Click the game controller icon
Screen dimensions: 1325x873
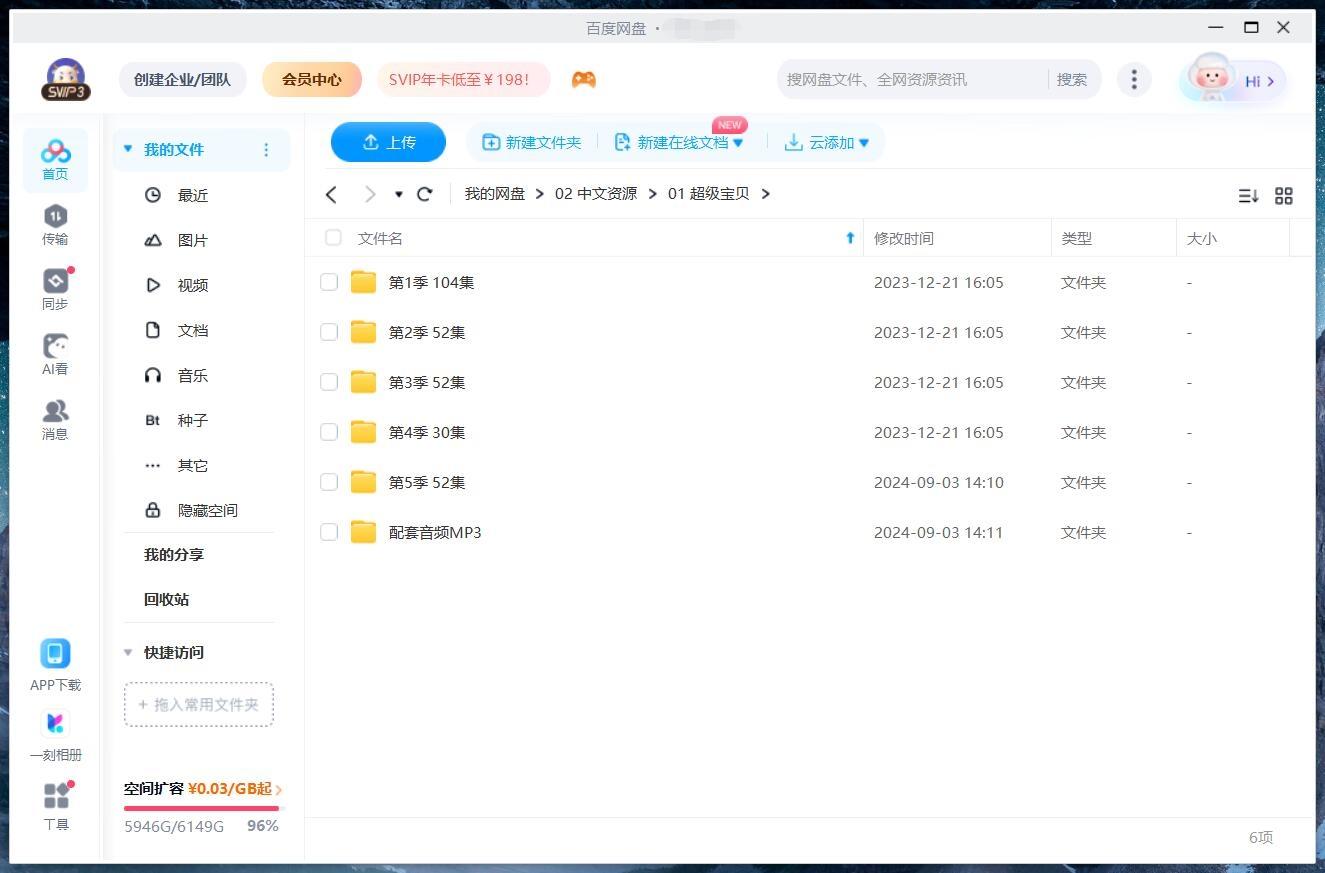[x=584, y=80]
